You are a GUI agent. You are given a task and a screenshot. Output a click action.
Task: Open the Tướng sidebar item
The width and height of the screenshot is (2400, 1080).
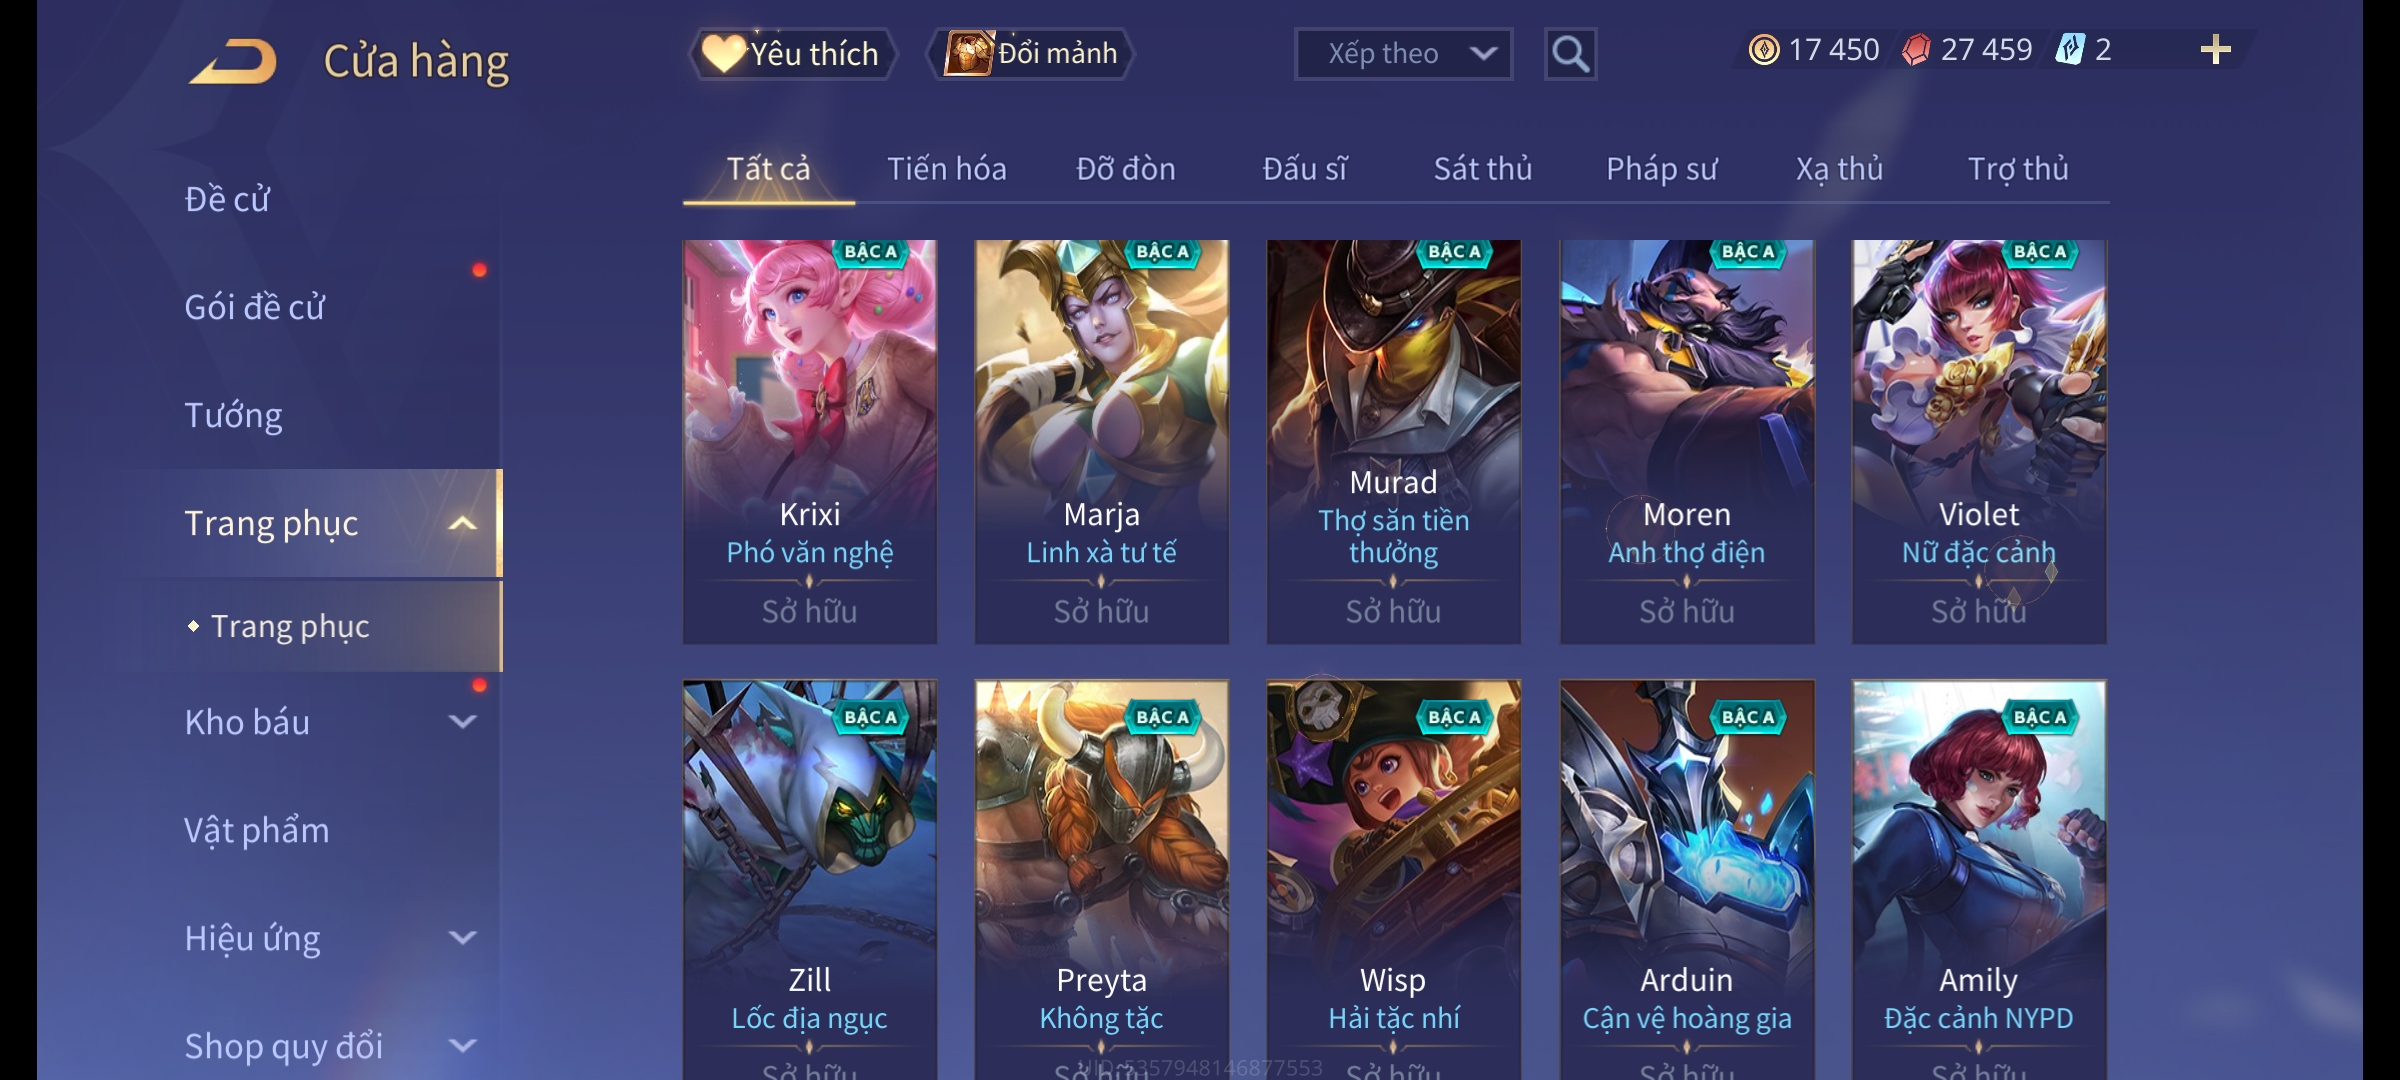pyautogui.click(x=233, y=415)
